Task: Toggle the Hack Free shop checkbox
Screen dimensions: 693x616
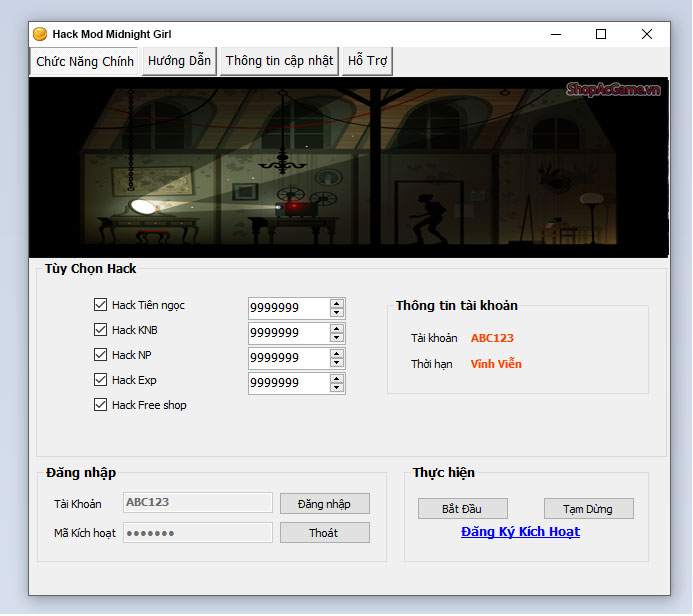Action: click(100, 405)
